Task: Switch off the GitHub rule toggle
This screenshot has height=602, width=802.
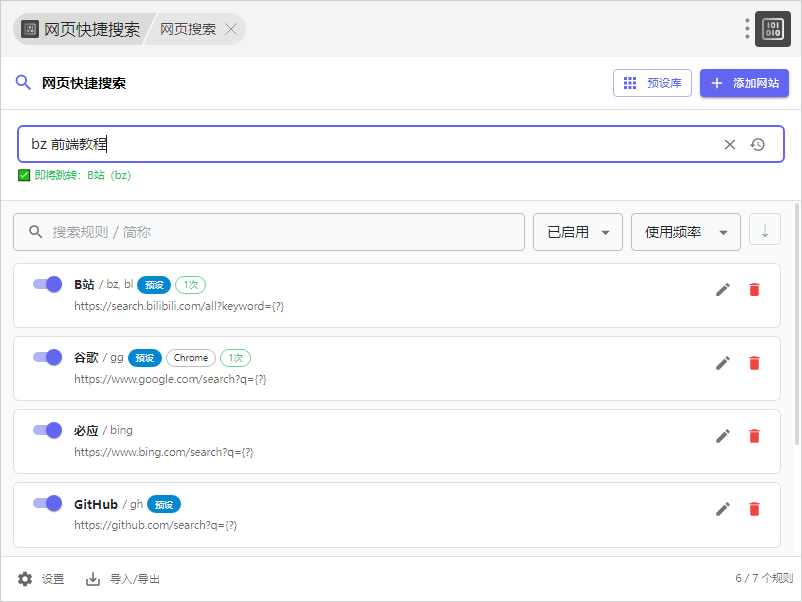Action: pyautogui.click(x=47, y=503)
